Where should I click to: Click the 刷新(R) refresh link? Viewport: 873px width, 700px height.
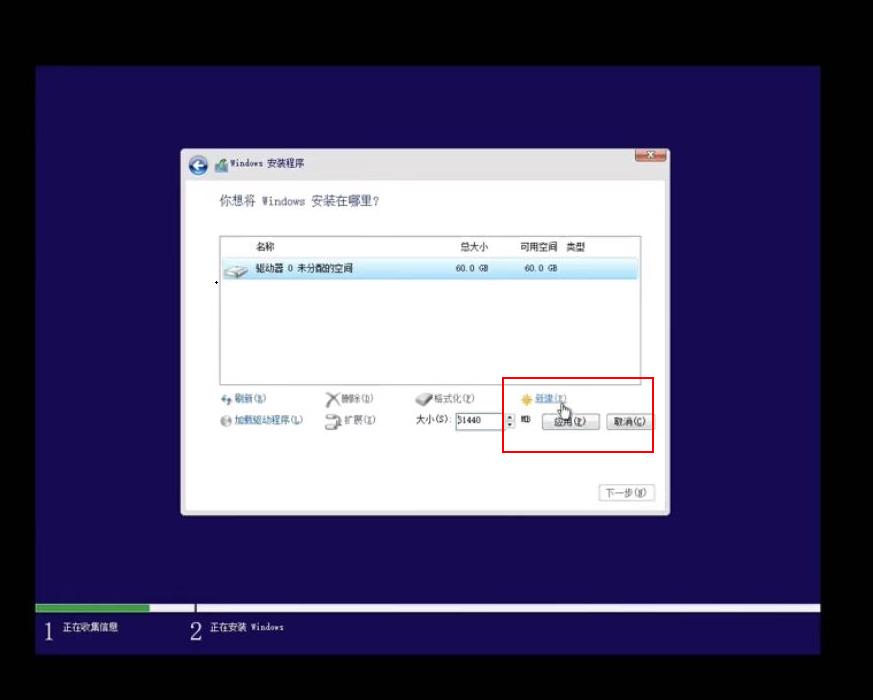[x=250, y=398]
